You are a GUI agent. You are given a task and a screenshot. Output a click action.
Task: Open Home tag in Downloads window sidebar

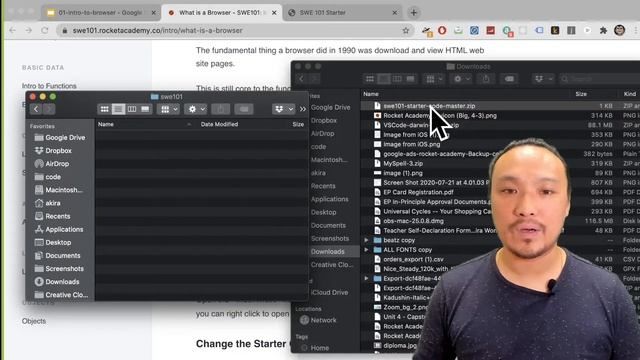click(315, 348)
